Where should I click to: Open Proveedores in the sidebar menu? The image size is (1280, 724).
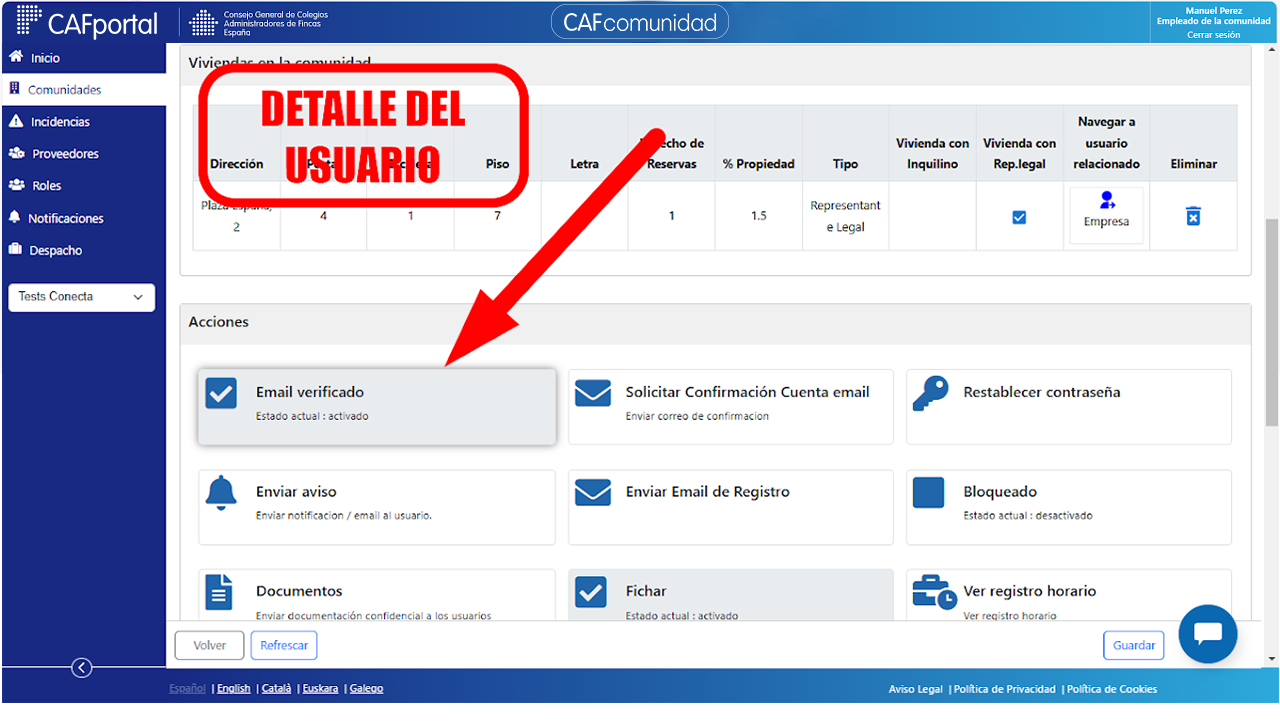(x=65, y=154)
